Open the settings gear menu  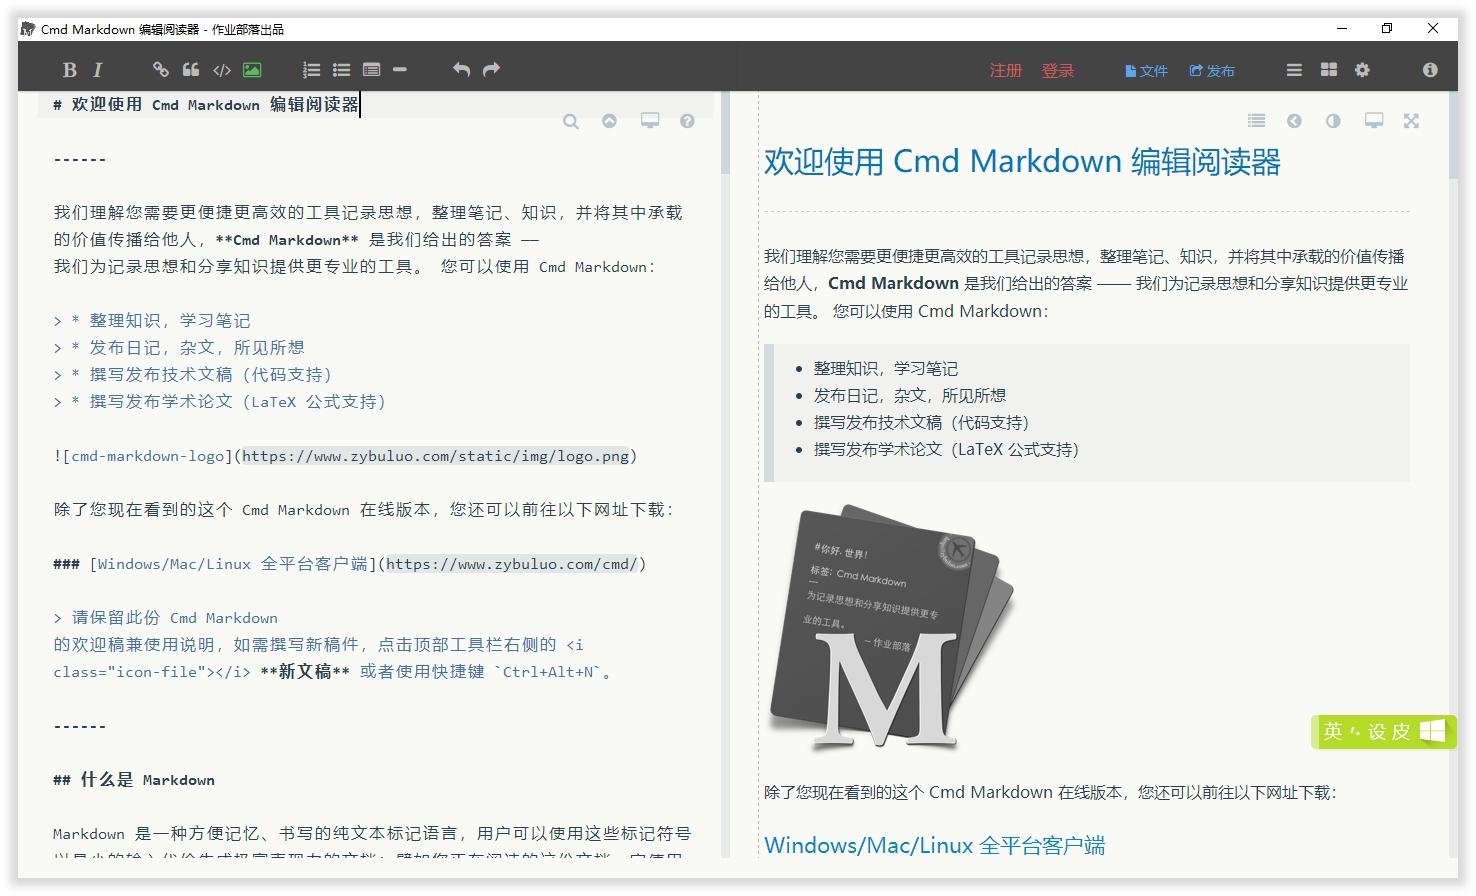click(1362, 69)
